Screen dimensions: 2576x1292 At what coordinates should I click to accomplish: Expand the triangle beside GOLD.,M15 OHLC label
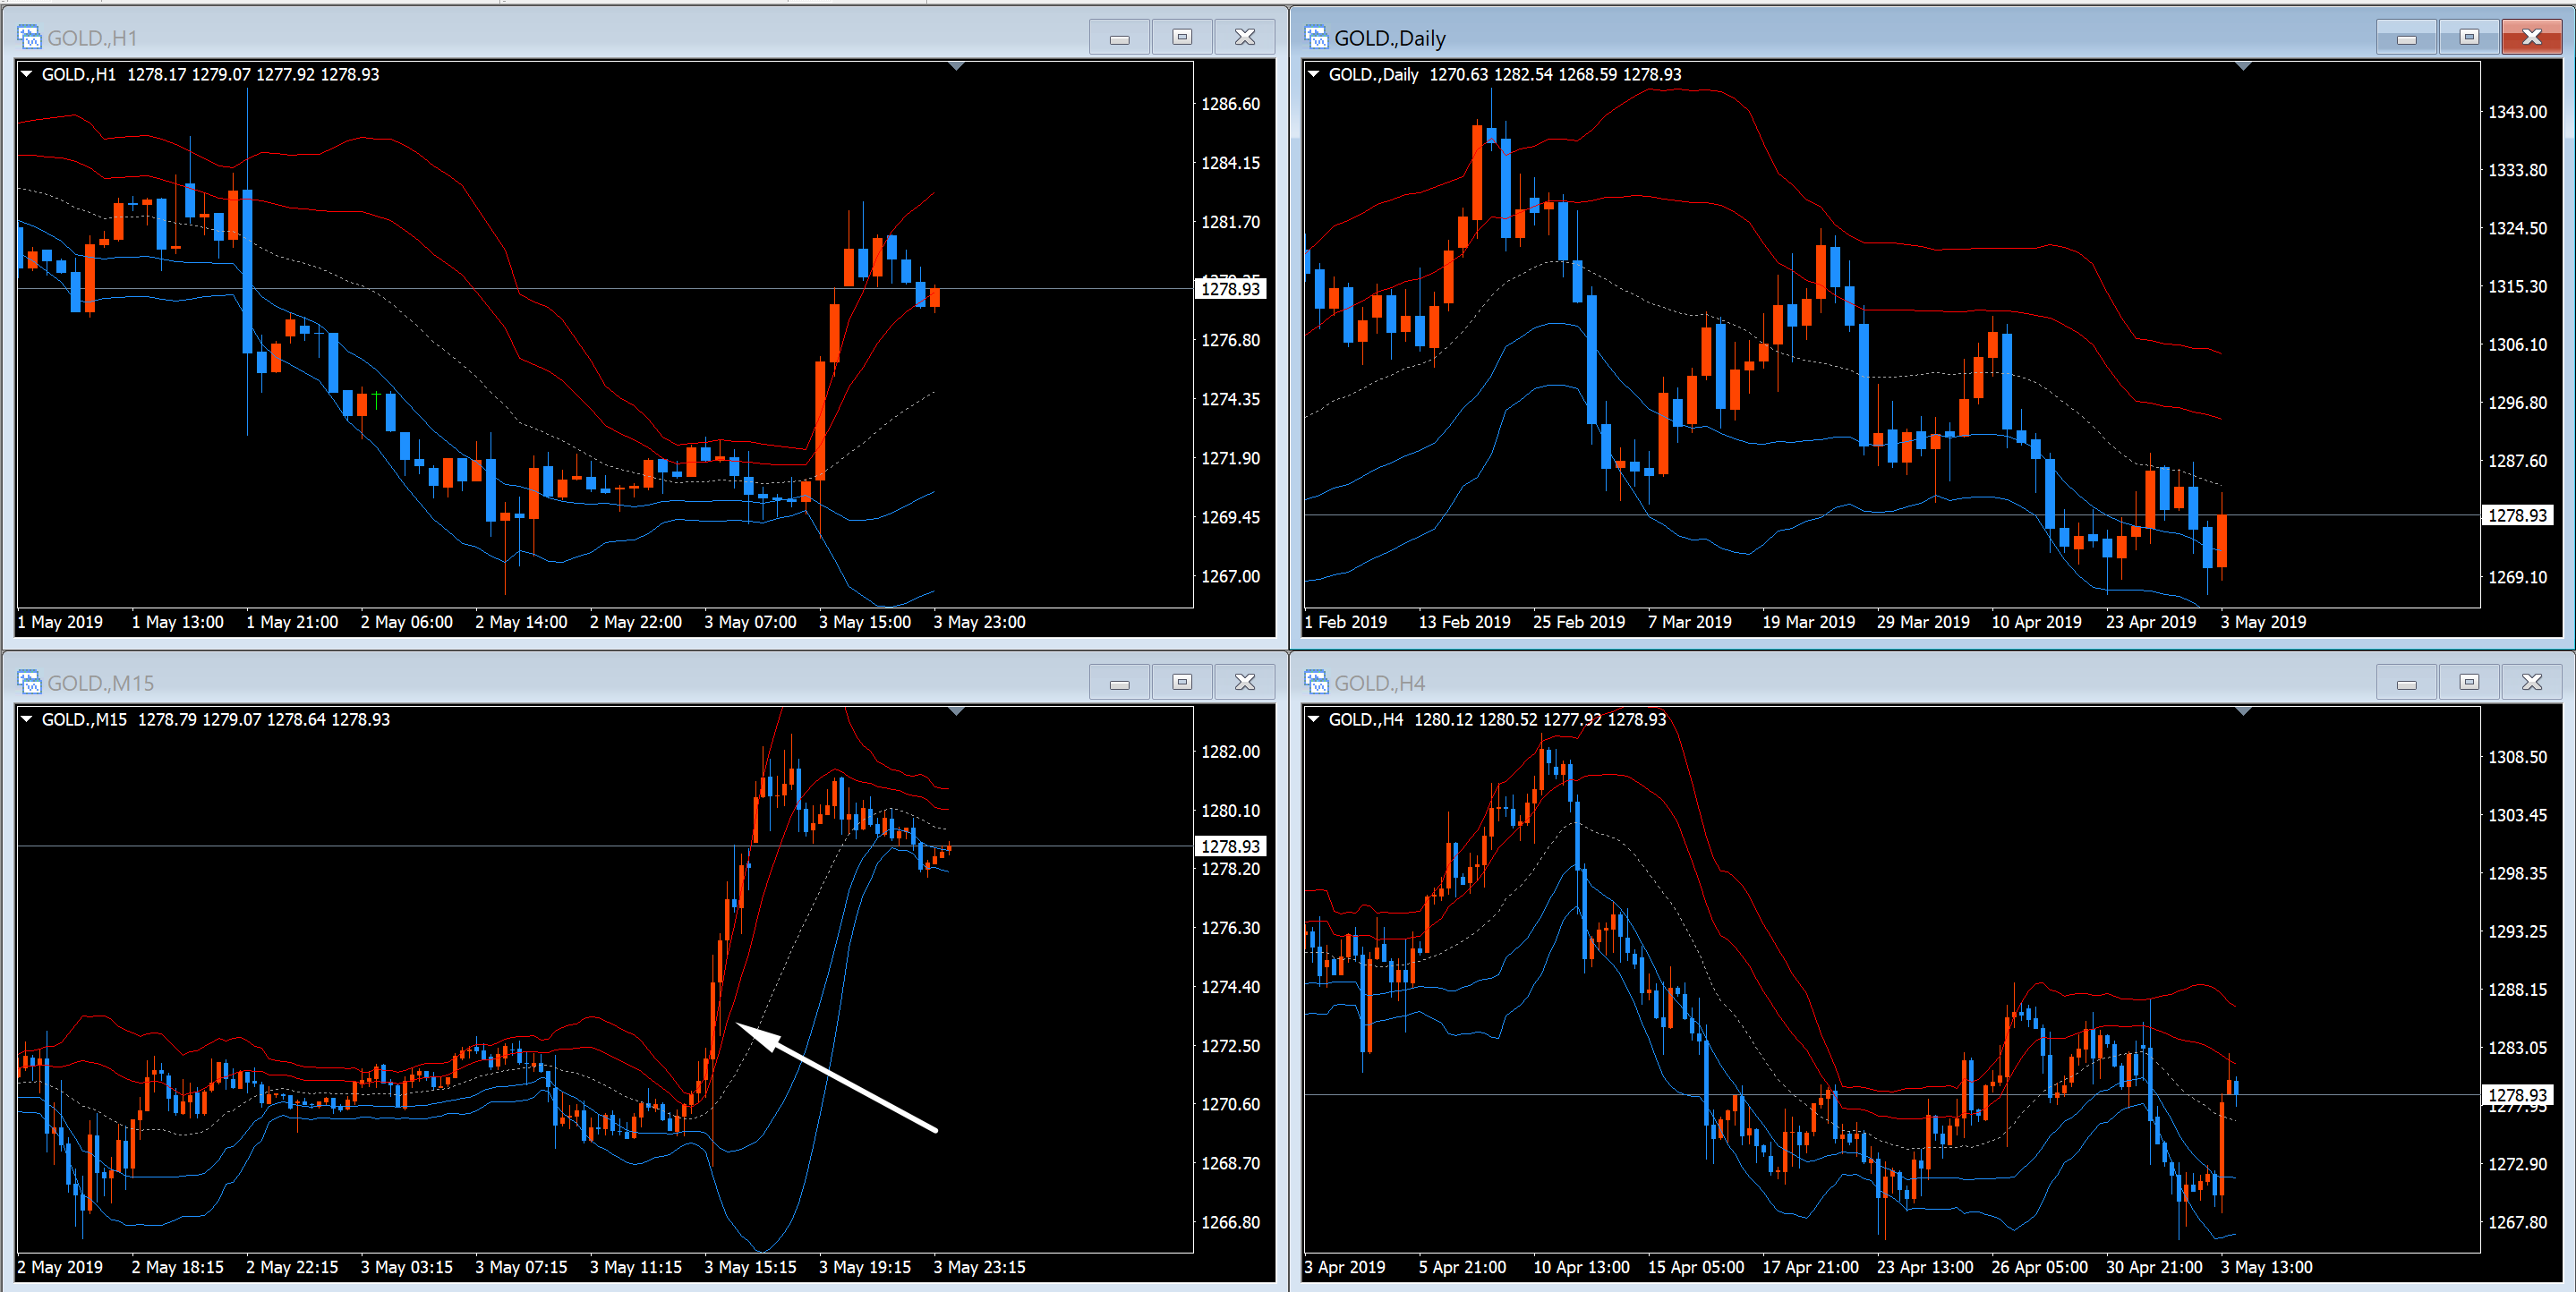(x=27, y=719)
